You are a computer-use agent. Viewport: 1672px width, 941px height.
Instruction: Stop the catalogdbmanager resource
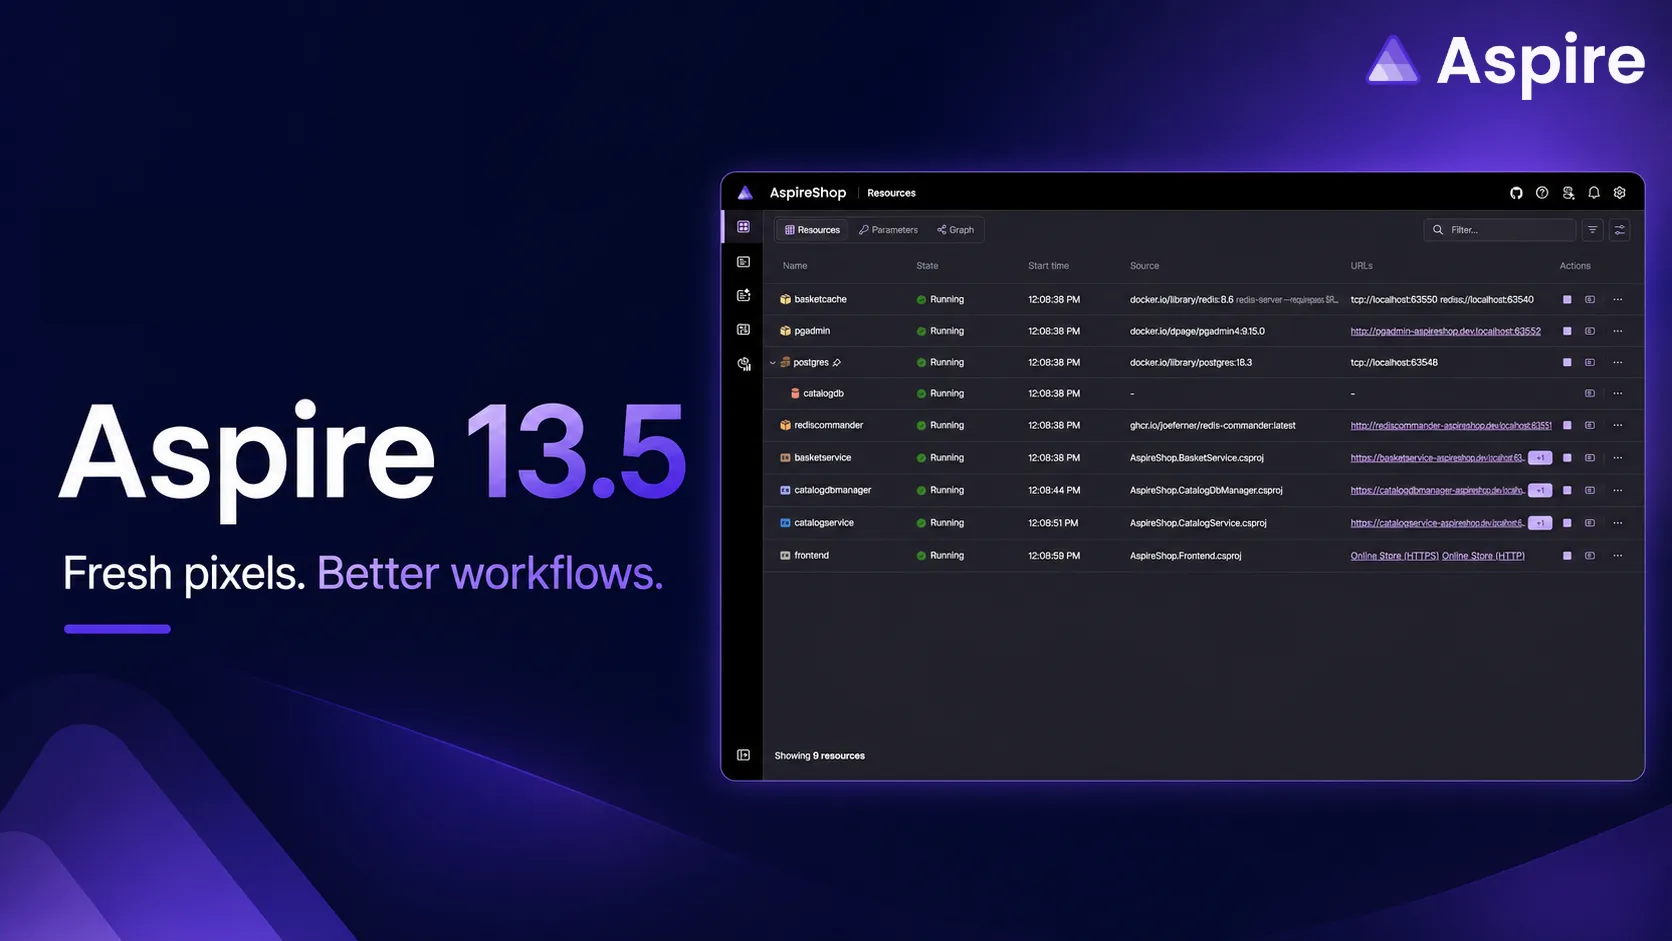coord(1567,490)
